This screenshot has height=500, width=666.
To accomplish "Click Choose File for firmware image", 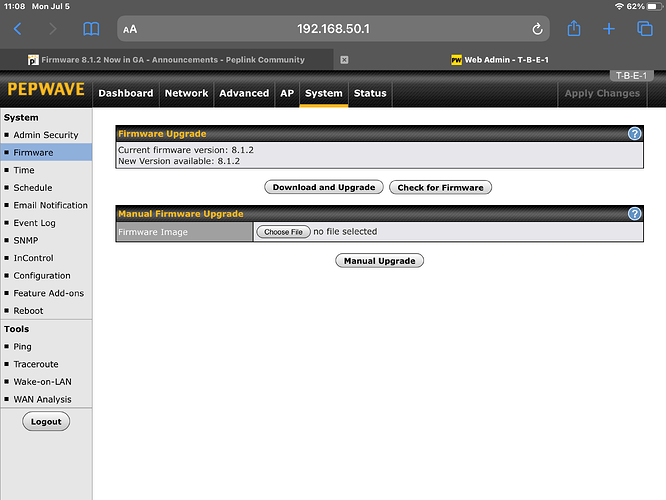I will (x=283, y=232).
